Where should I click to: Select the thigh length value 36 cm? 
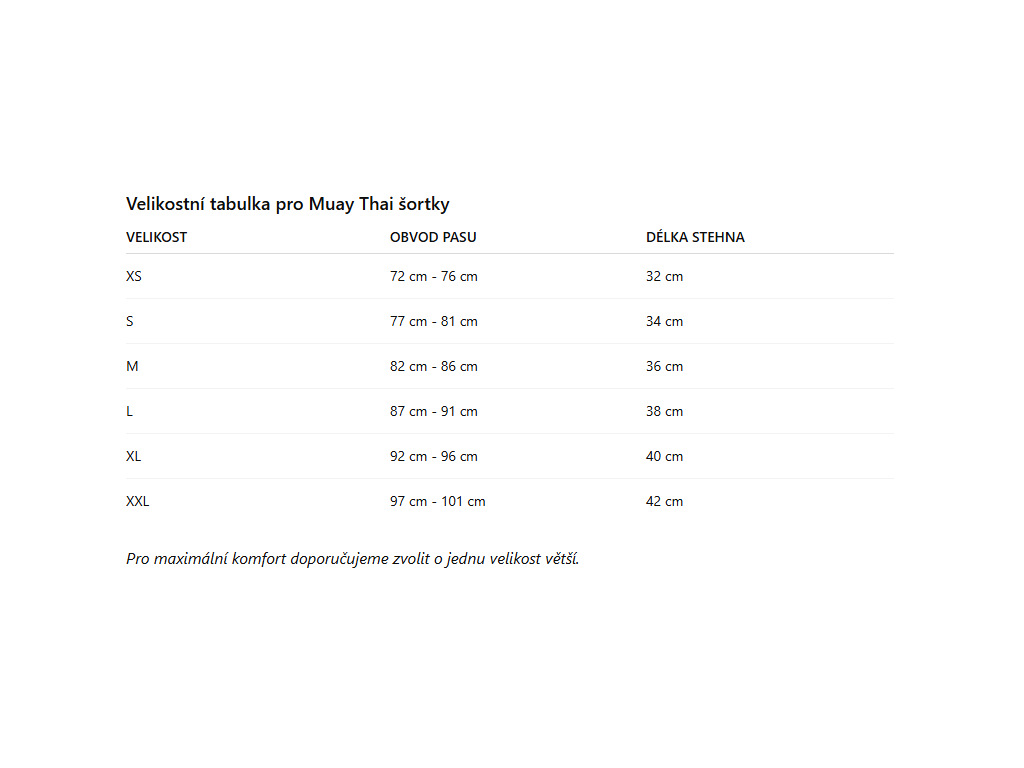pyautogui.click(x=665, y=366)
